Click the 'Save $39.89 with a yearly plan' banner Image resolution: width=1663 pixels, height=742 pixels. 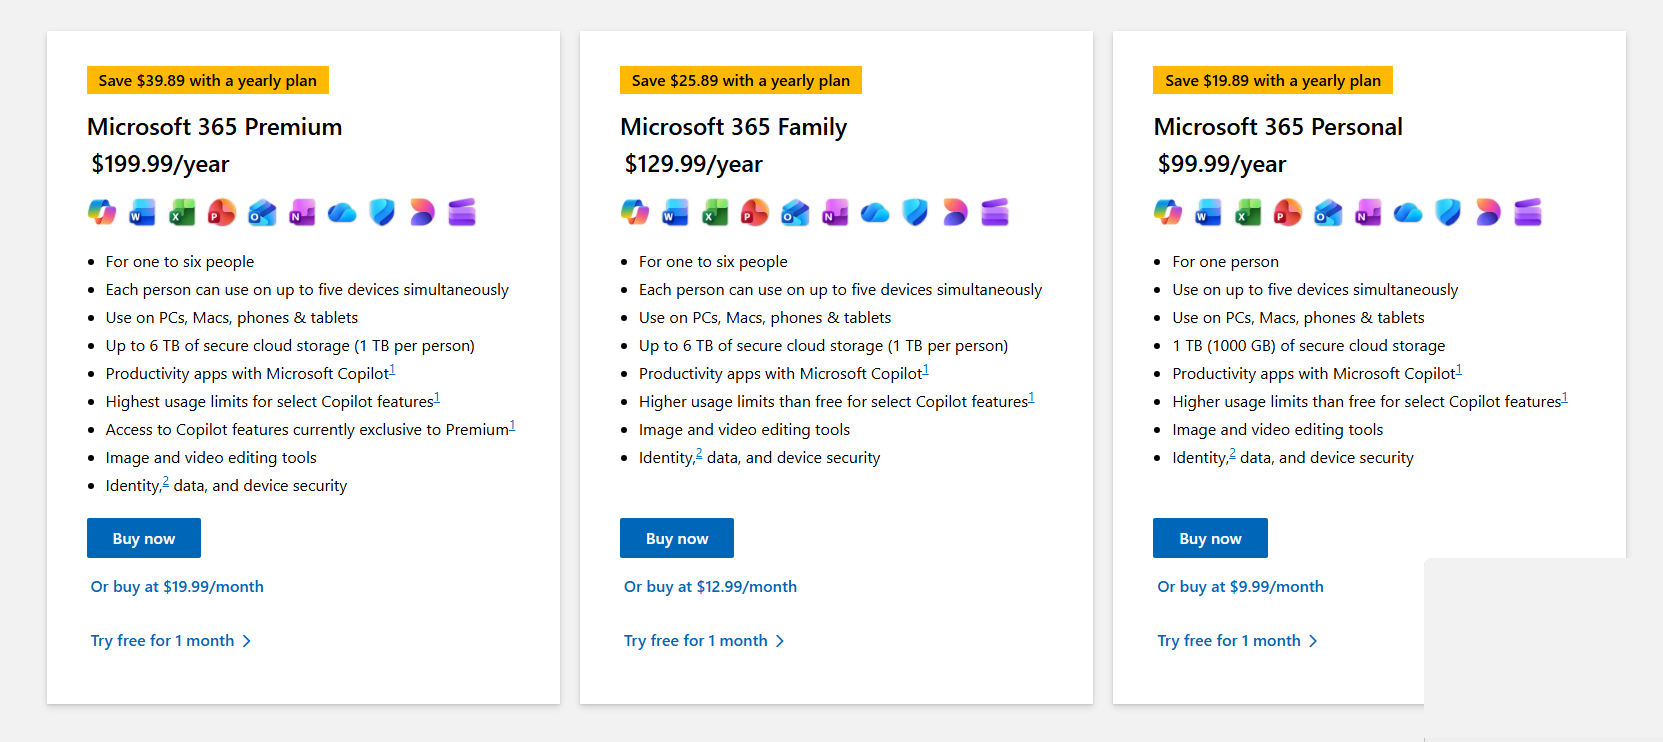pos(208,80)
